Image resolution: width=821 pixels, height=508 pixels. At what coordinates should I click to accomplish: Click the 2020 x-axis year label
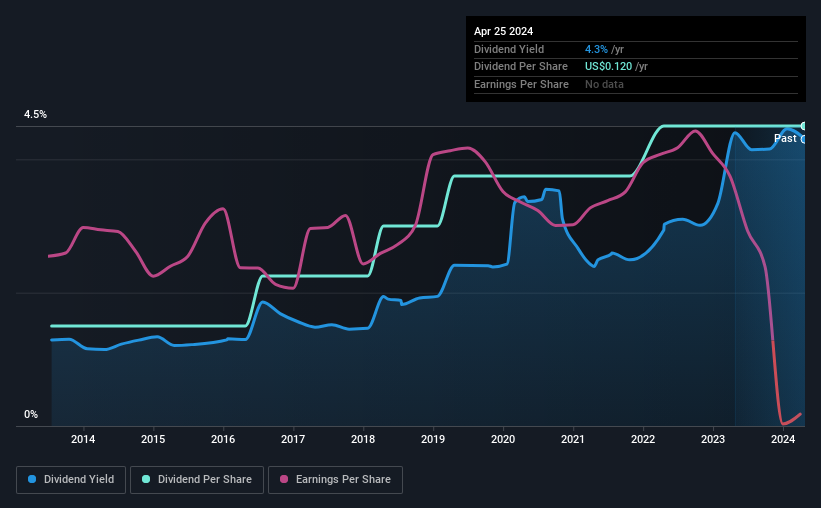pos(503,439)
